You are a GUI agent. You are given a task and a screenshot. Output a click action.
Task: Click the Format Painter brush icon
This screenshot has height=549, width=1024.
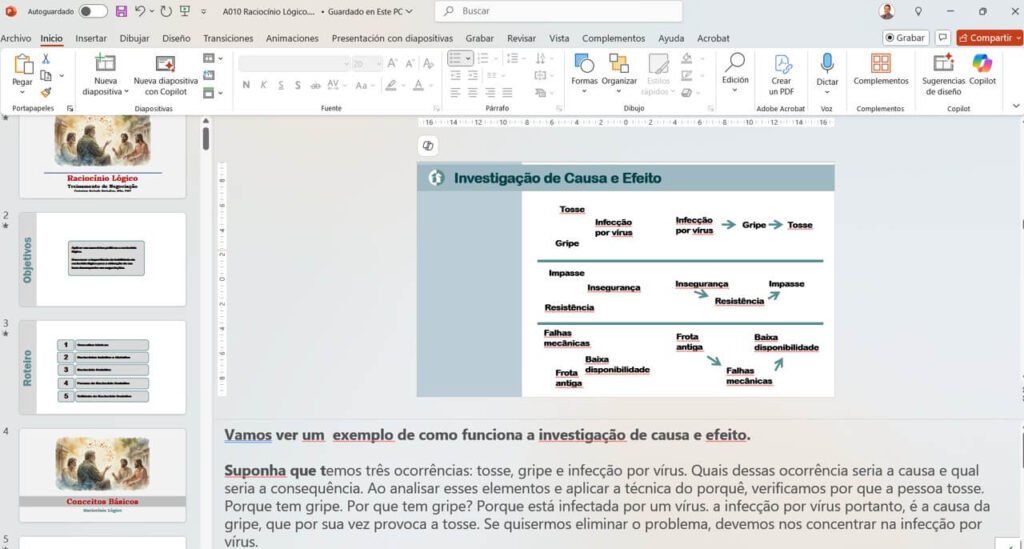coord(46,93)
